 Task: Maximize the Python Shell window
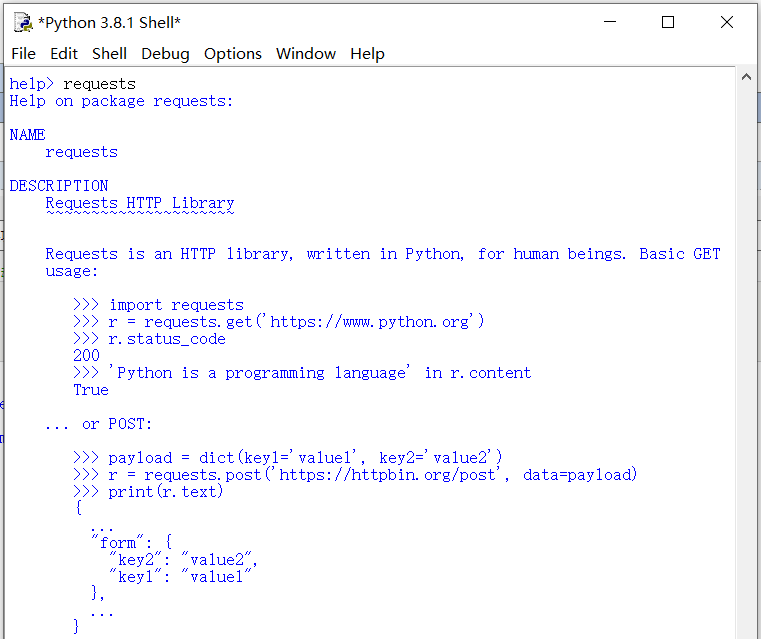click(668, 22)
